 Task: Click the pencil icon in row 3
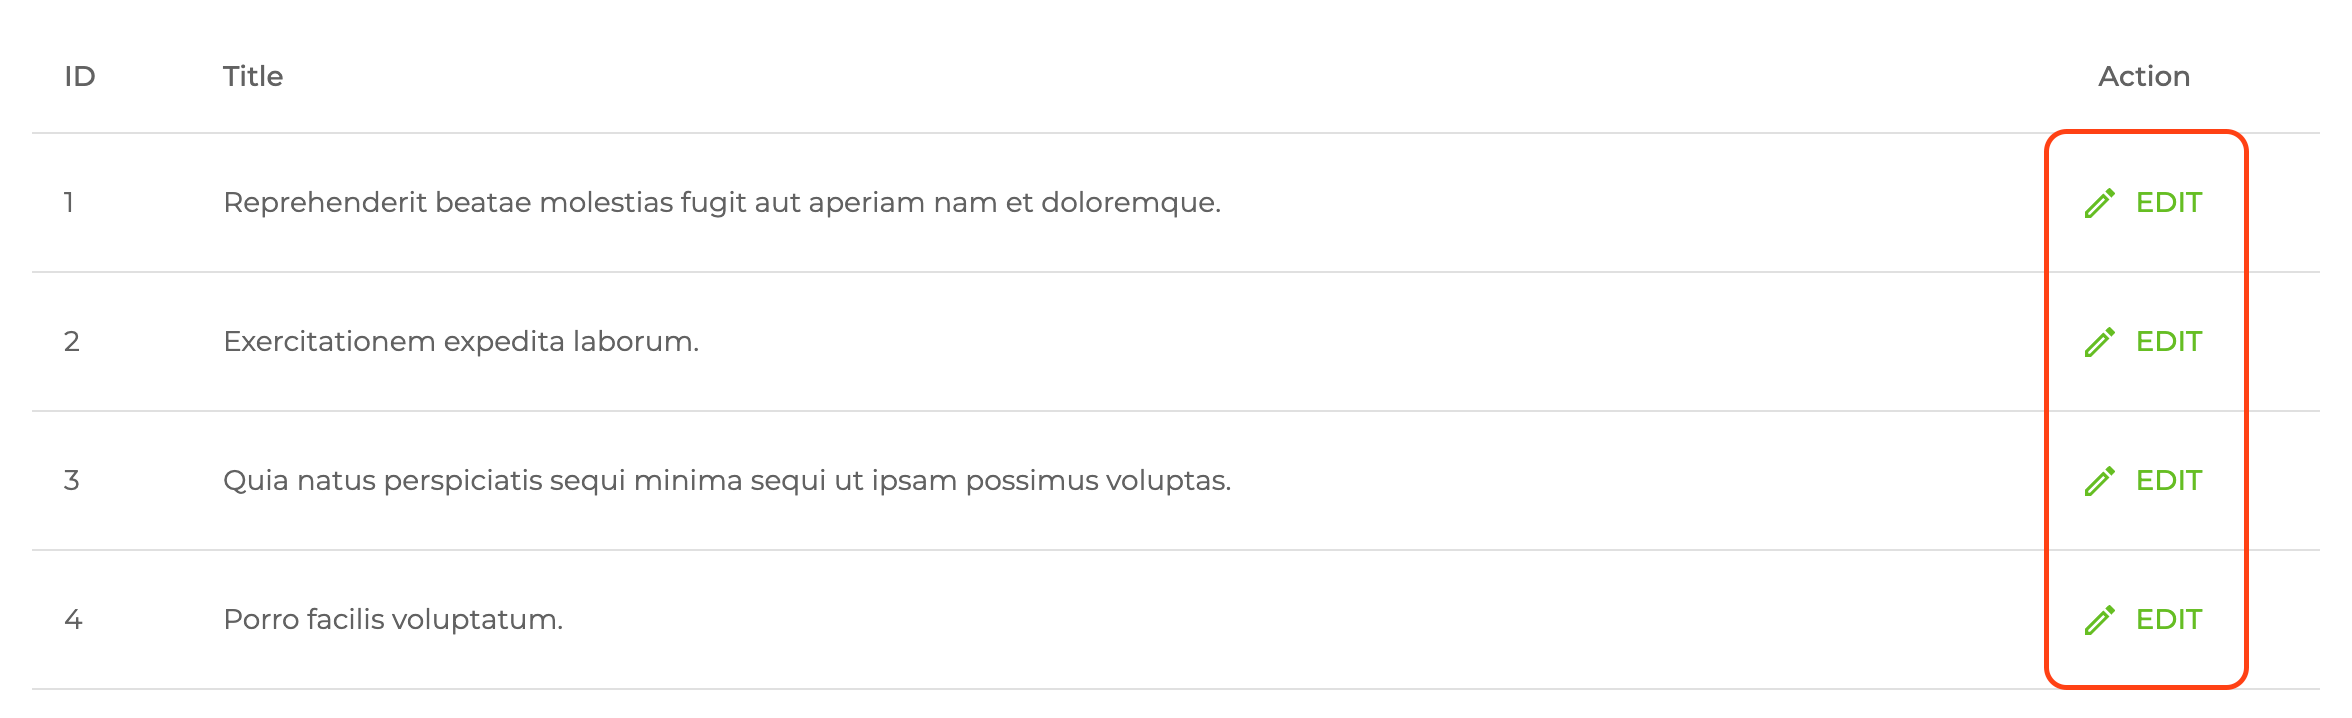coord(2099,481)
